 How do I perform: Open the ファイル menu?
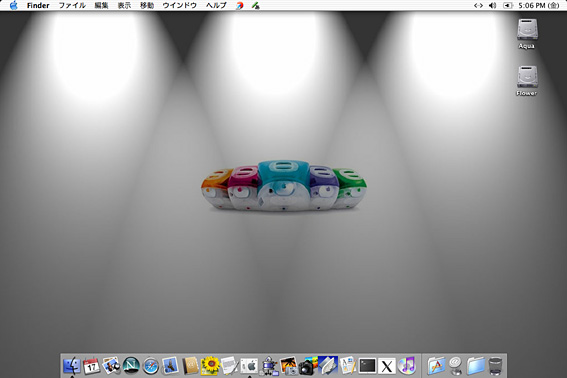(x=72, y=5)
